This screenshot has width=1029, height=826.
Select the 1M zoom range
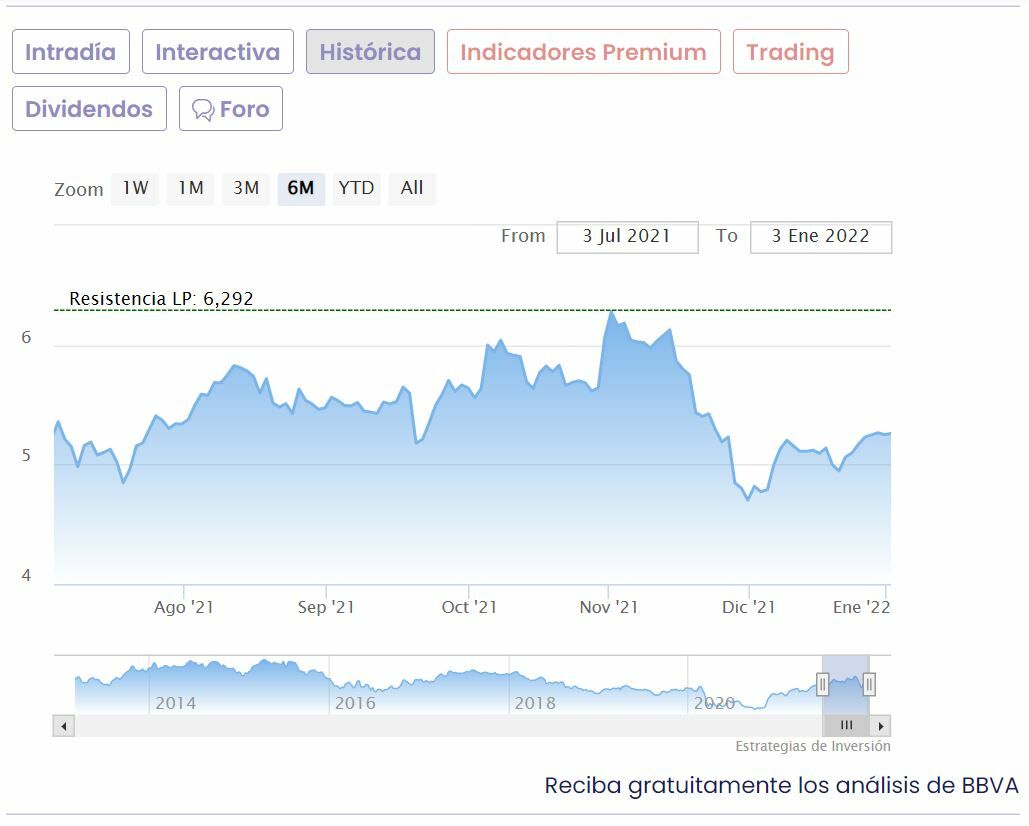pos(190,188)
